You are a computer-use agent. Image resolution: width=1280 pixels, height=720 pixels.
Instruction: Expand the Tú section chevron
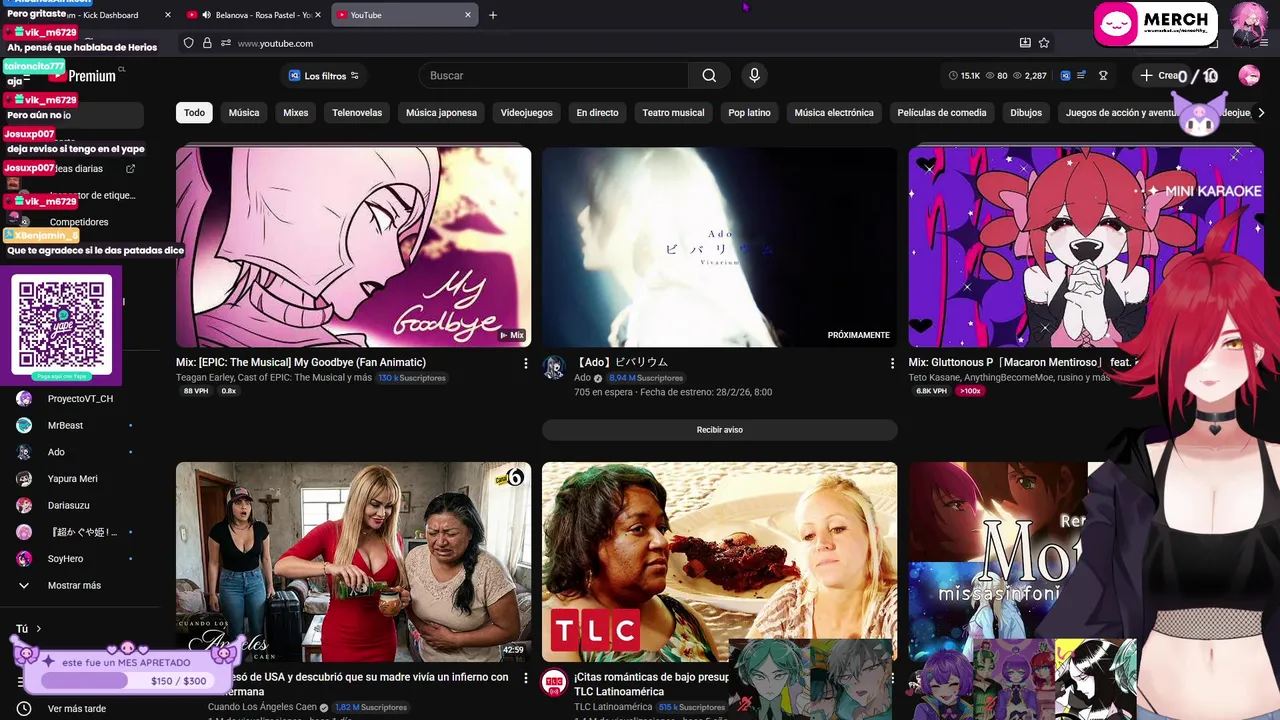point(38,629)
